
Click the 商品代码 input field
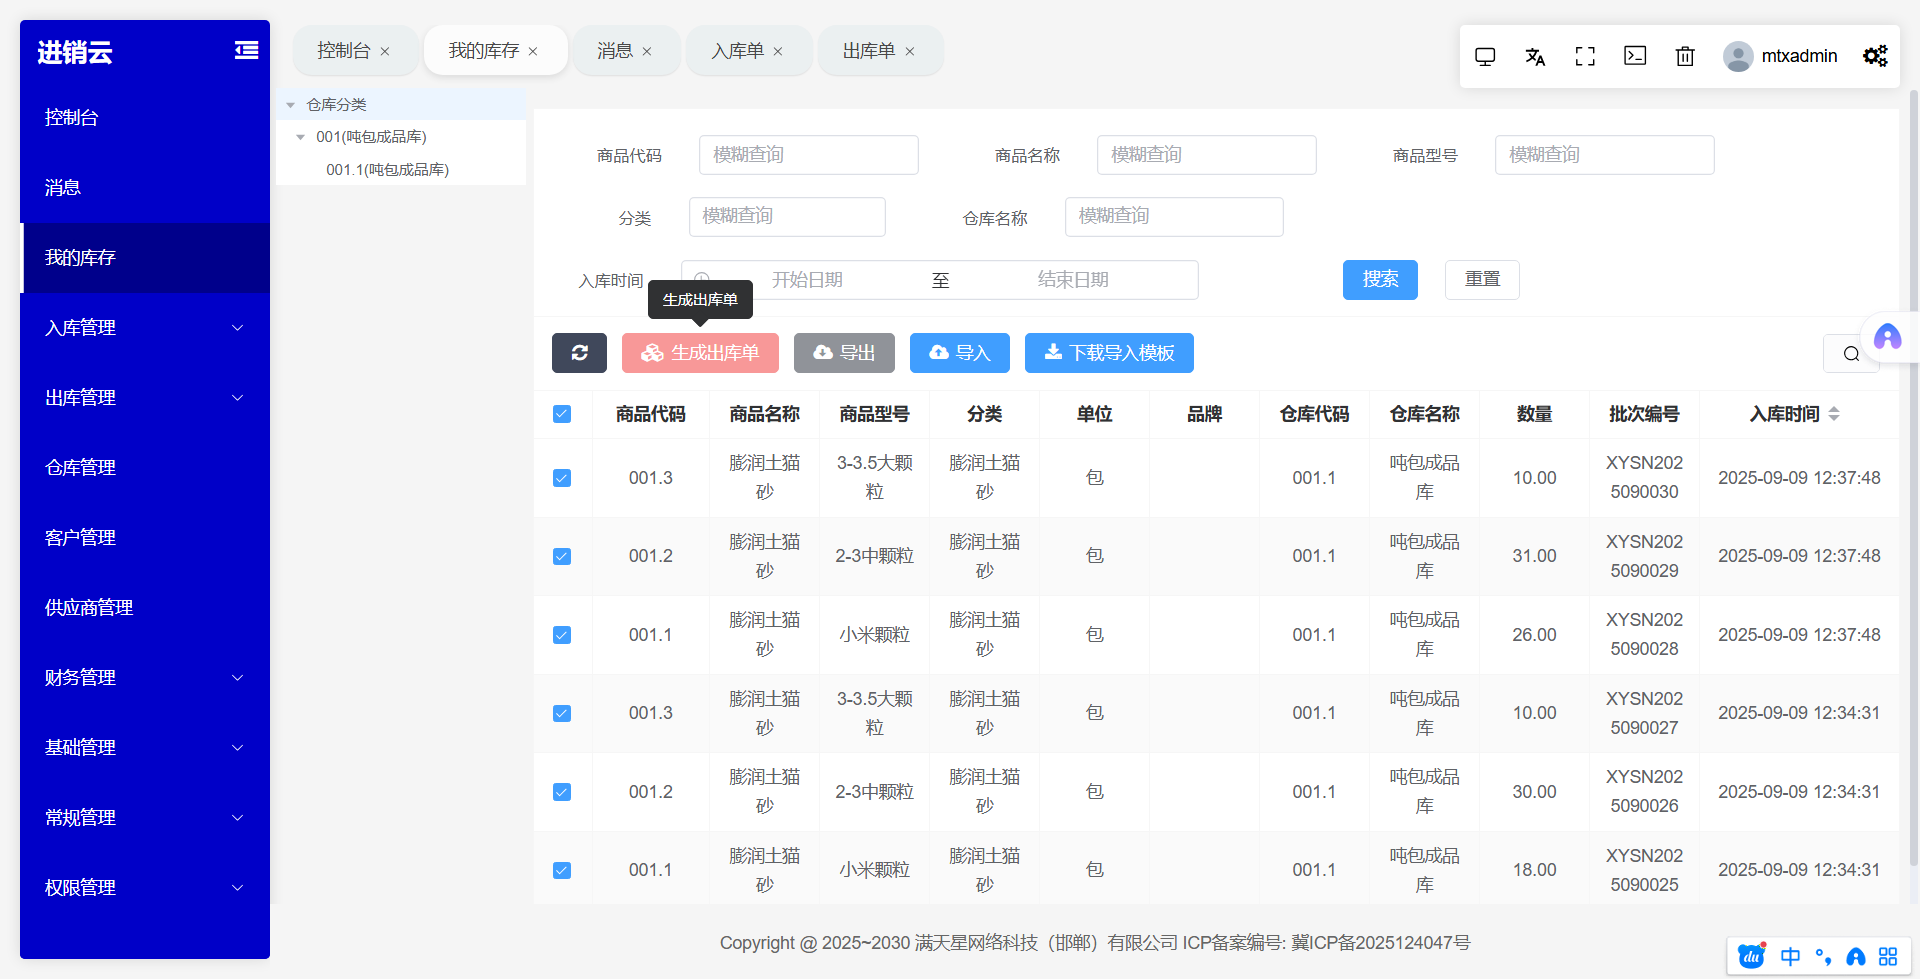pos(808,155)
